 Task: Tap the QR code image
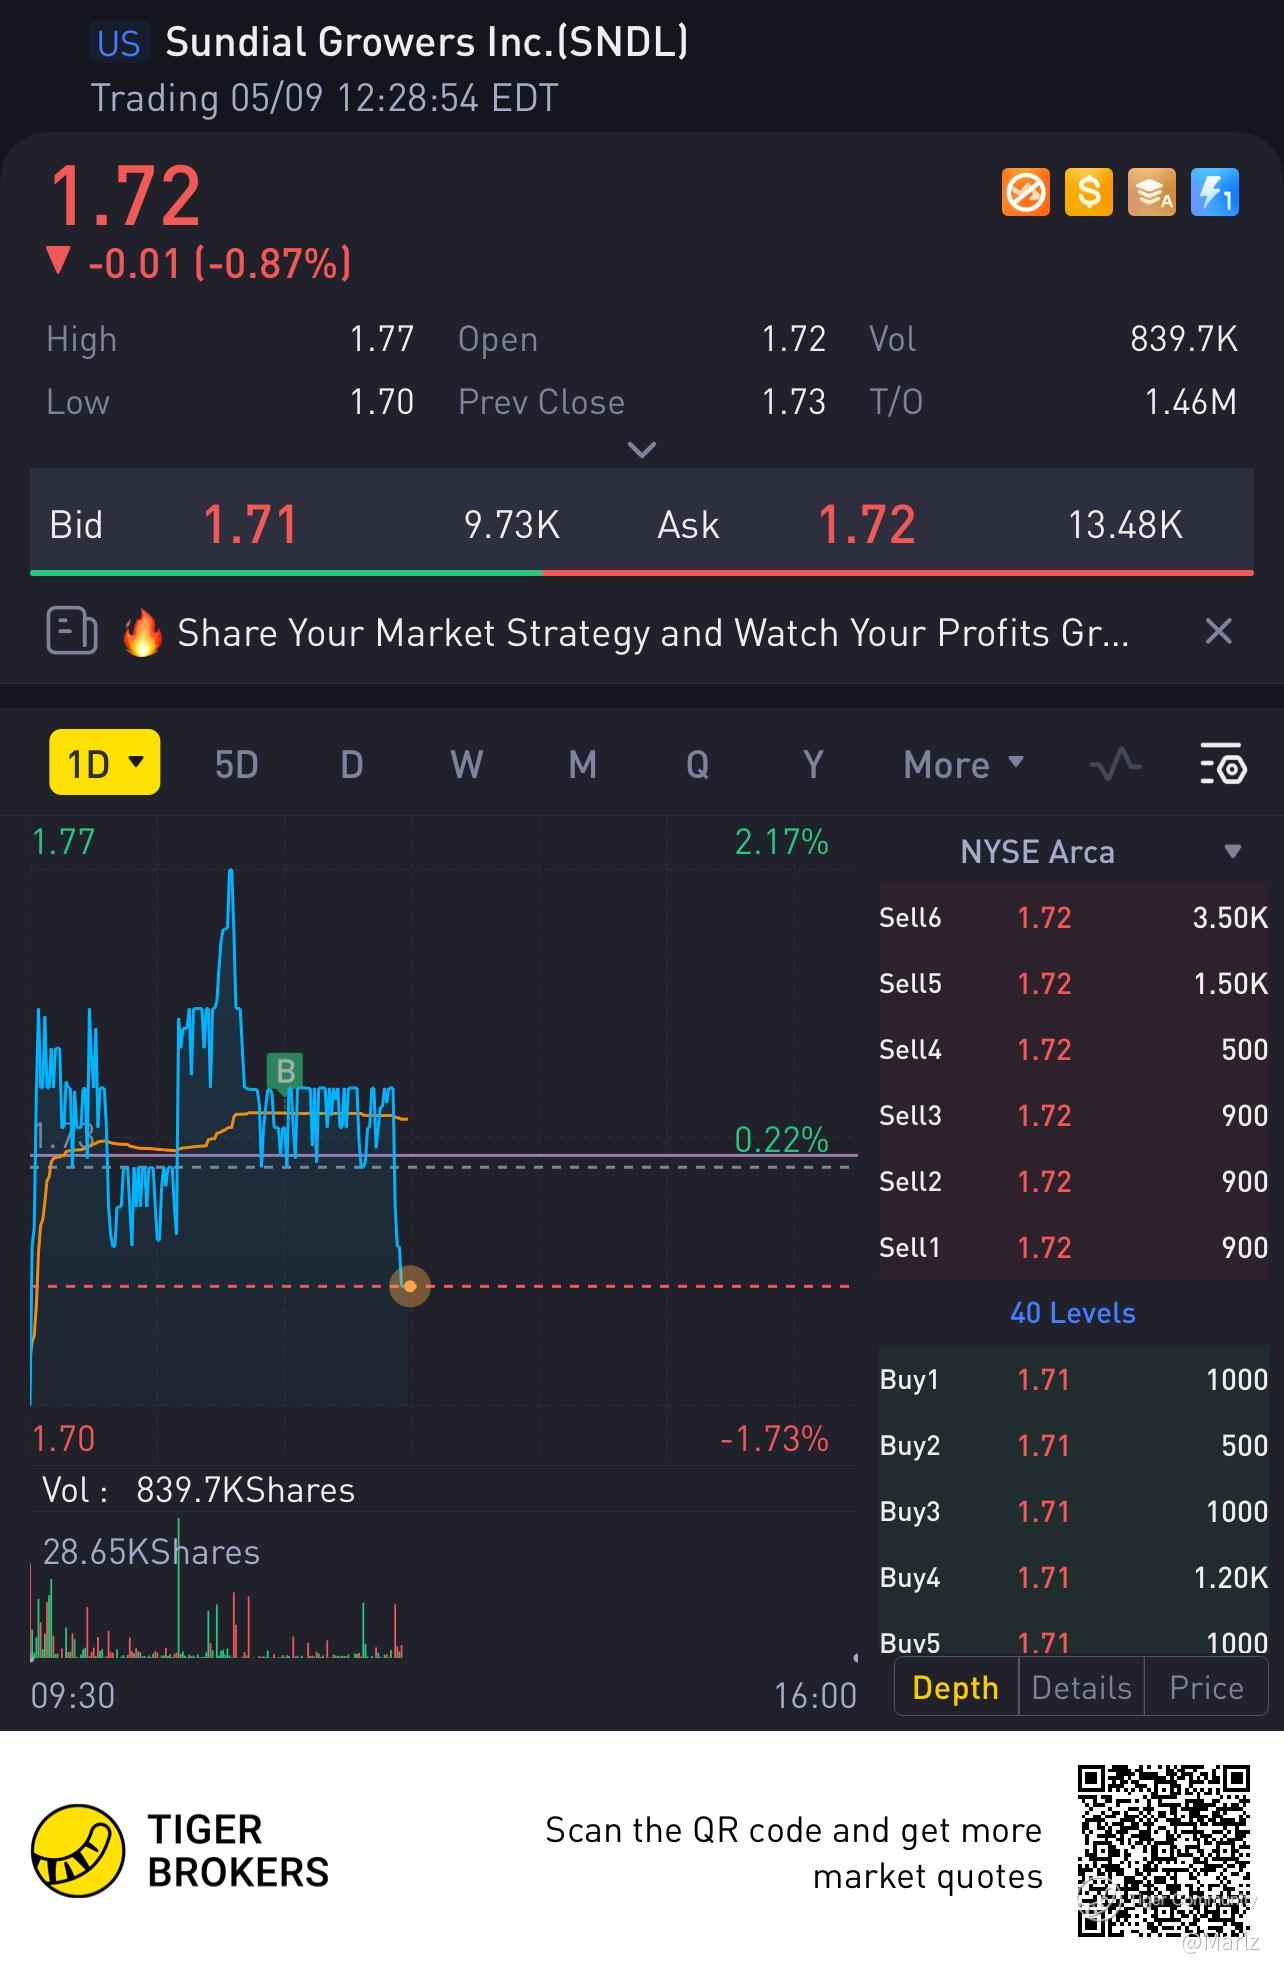click(x=1164, y=1850)
